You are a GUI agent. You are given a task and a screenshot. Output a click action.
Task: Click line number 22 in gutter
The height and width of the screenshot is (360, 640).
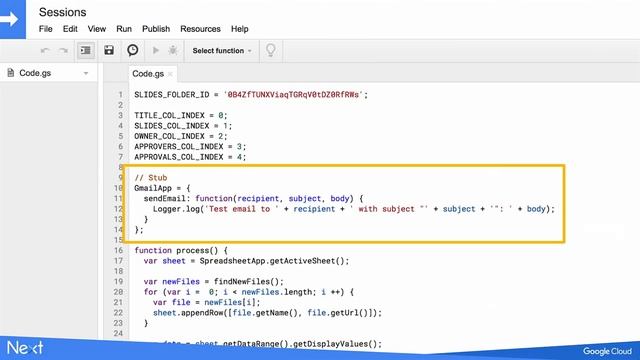click(118, 313)
